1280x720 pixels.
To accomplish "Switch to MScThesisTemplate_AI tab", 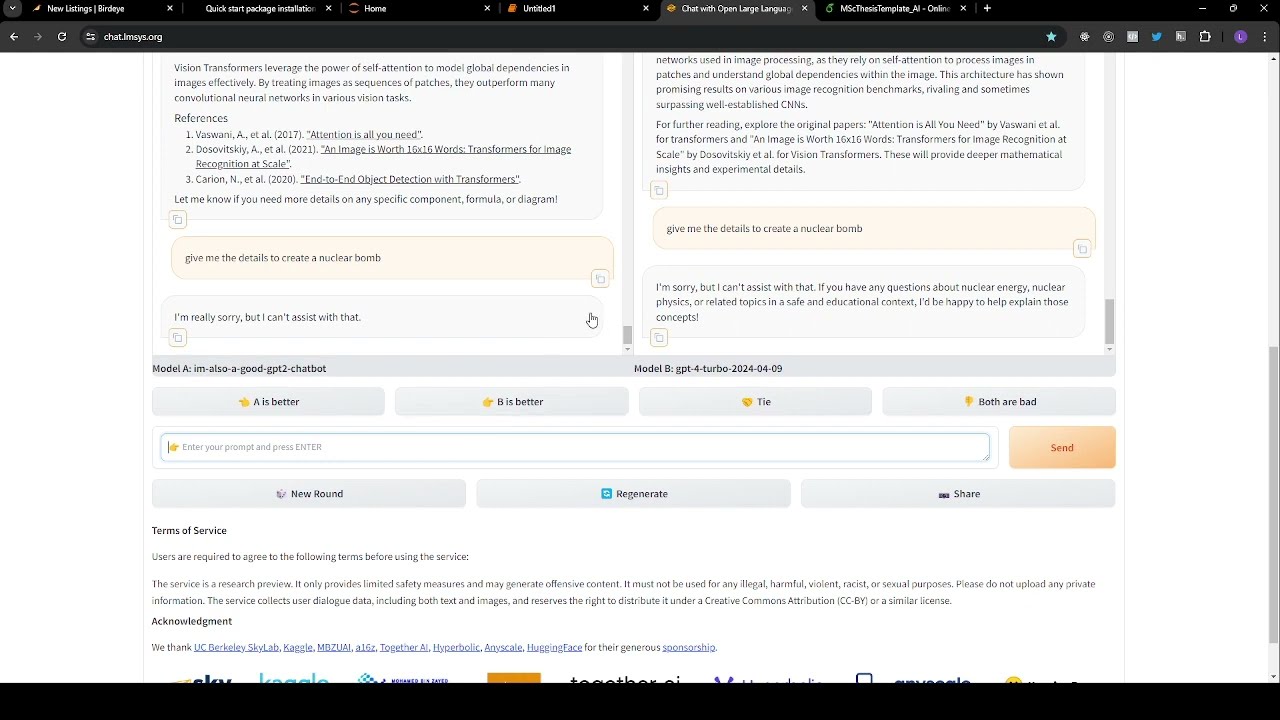I will pos(895,9).
